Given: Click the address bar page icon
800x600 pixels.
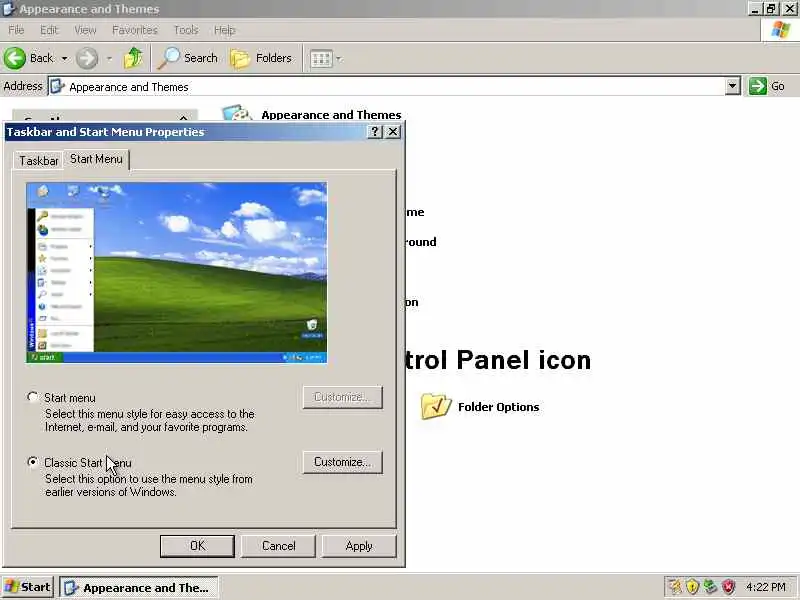Looking at the screenshot, I should coord(58,86).
